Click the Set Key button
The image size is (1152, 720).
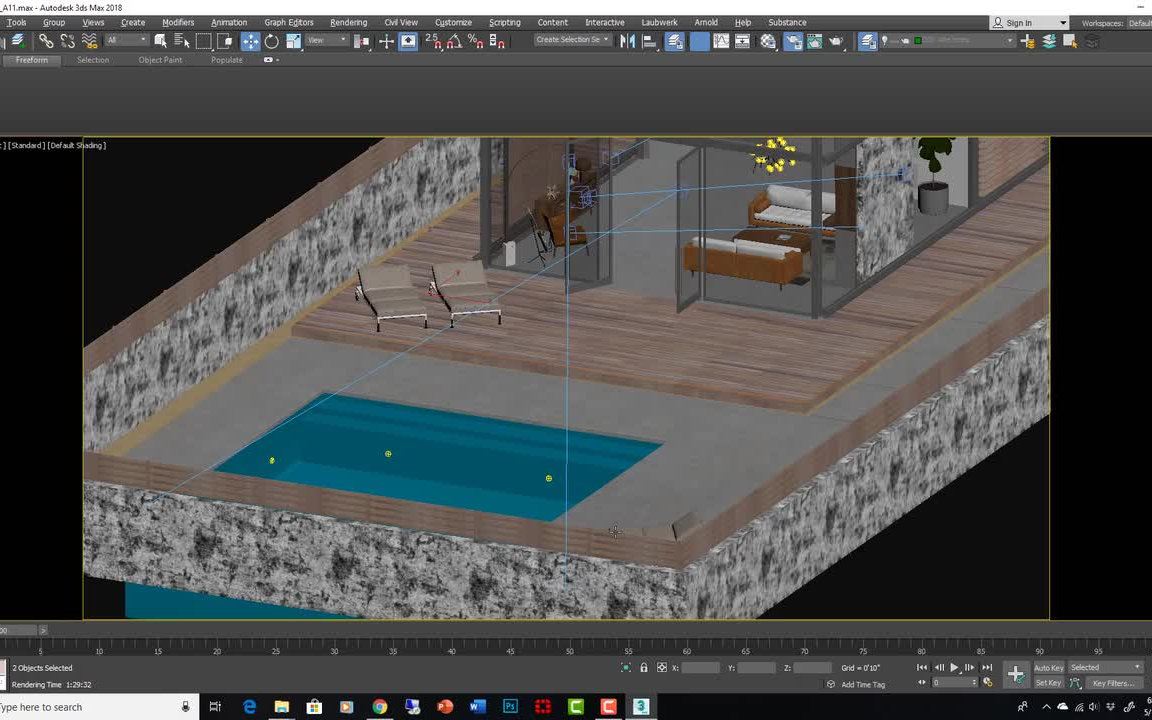tap(1048, 682)
